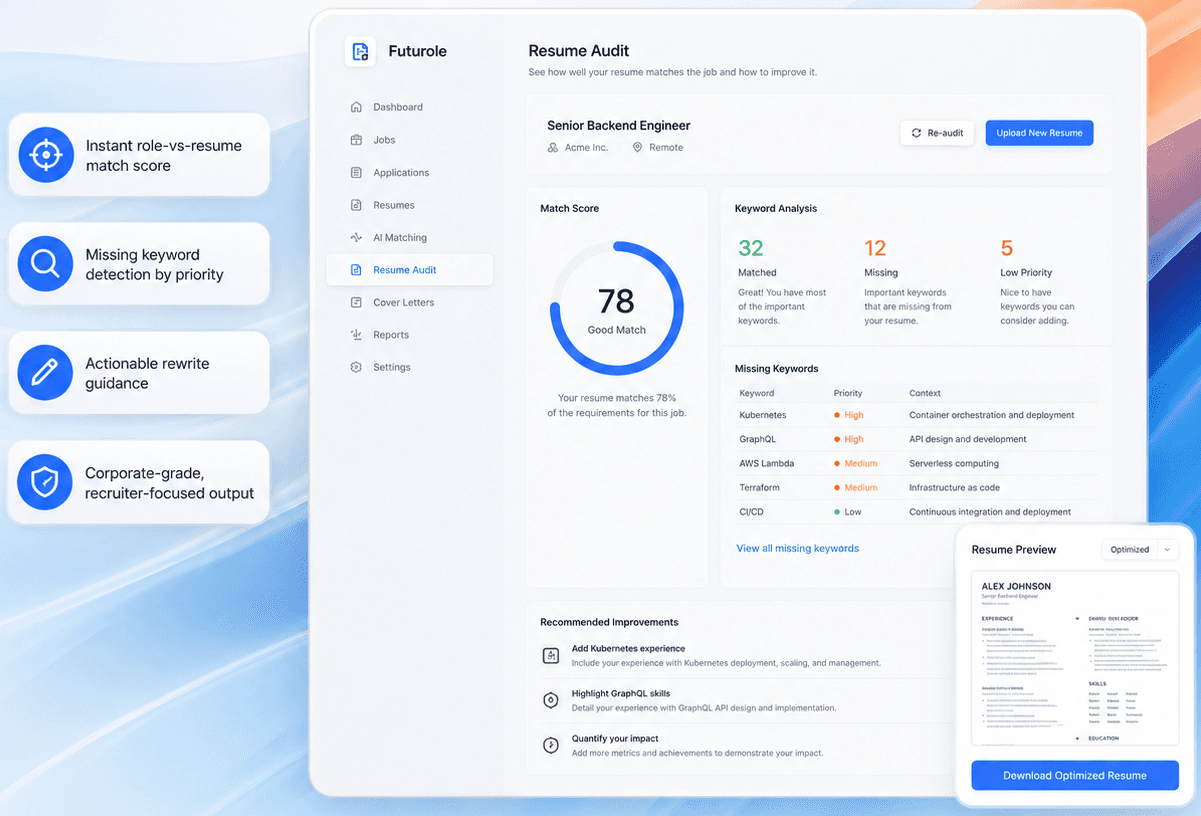Click the Reports chart icon
This screenshot has width=1201, height=816.
tap(356, 335)
